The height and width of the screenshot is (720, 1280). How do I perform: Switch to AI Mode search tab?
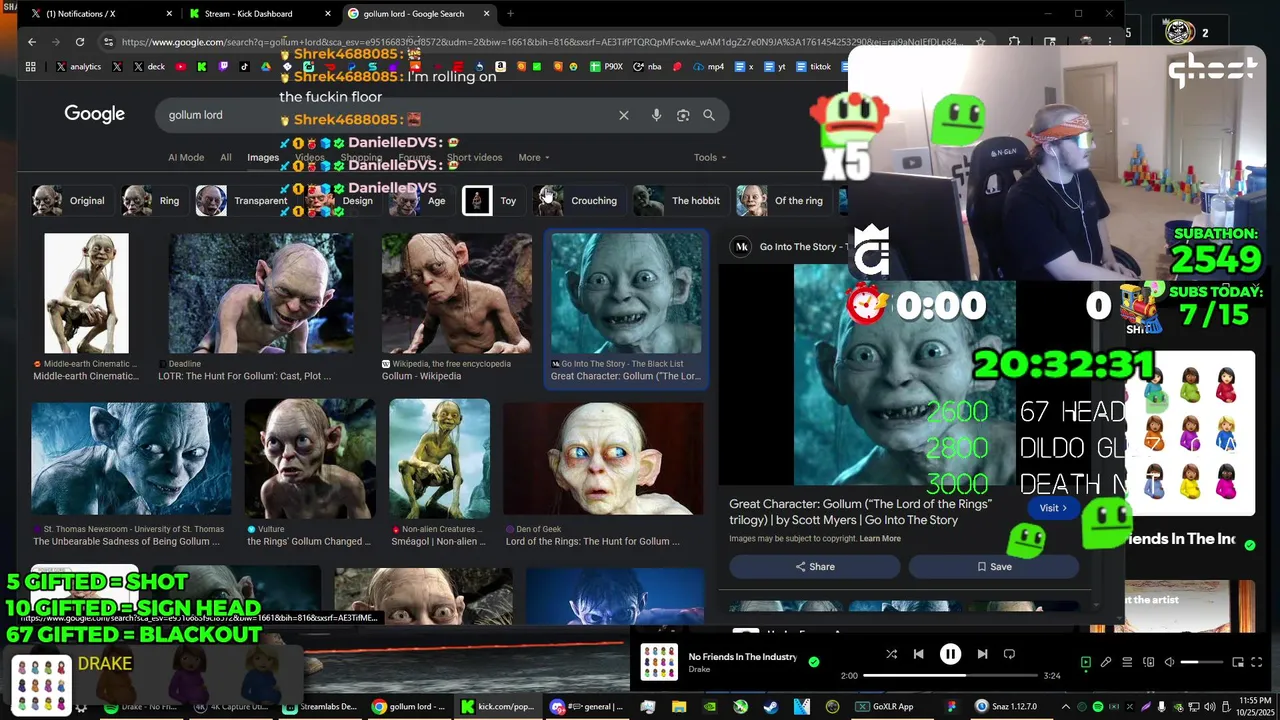(186, 157)
